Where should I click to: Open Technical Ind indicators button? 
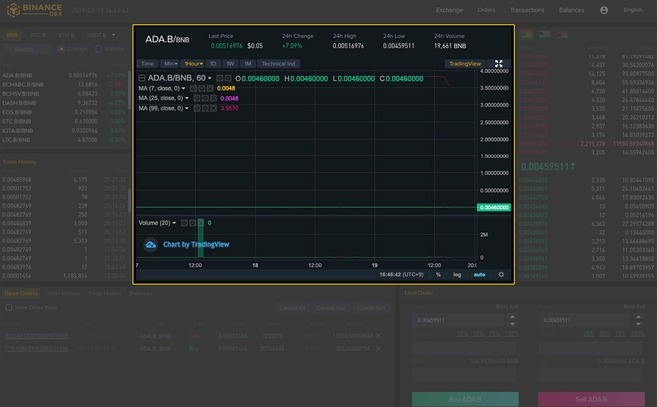(279, 64)
